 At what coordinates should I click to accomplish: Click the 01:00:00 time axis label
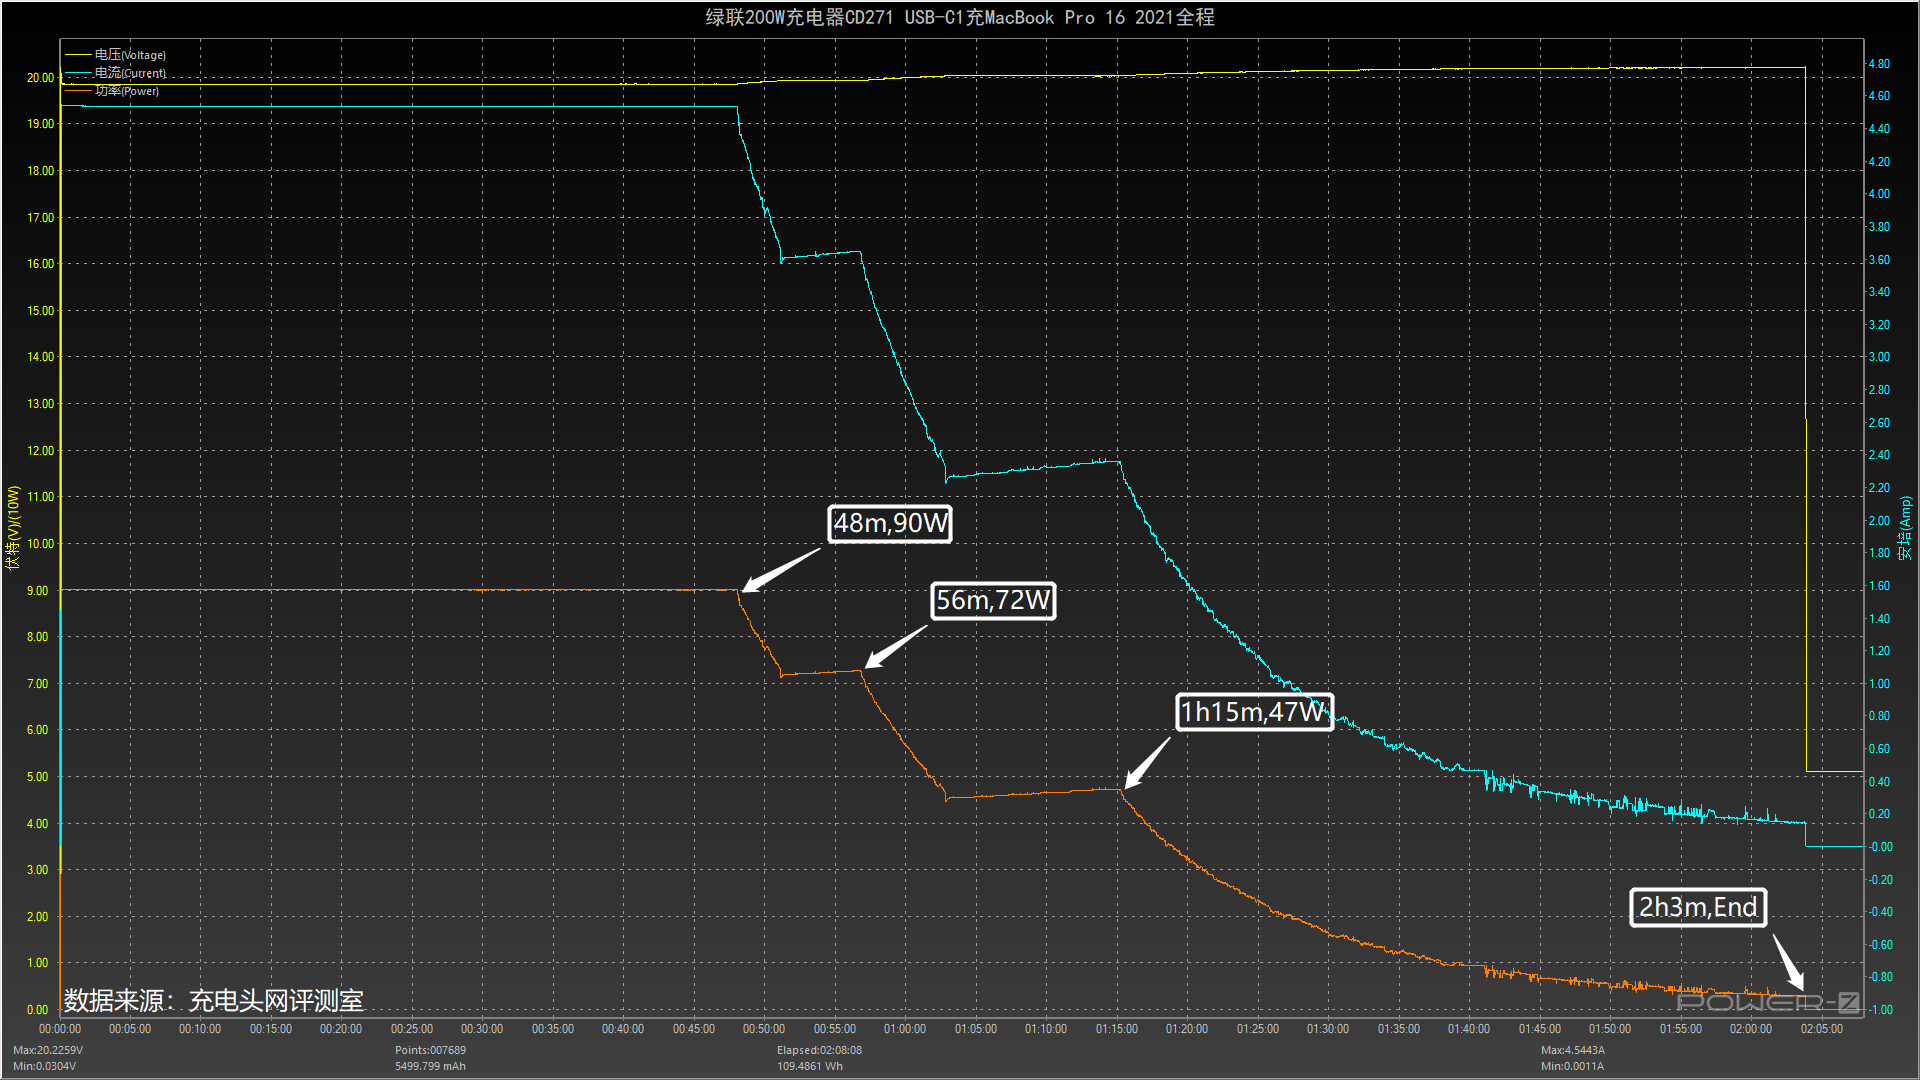905,1029
